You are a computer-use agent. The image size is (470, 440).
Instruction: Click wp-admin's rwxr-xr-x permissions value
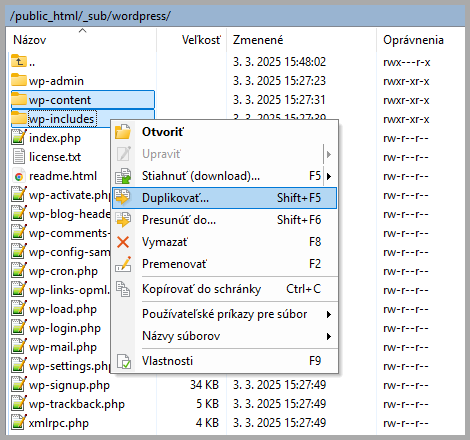(x=406, y=81)
